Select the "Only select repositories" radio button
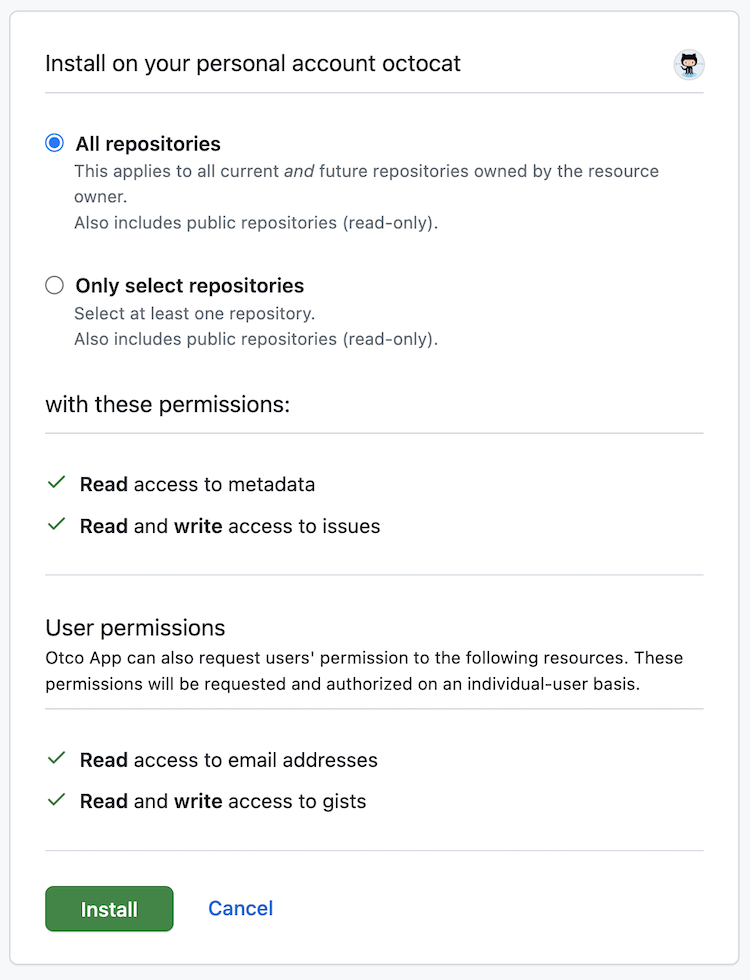The height and width of the screenshot is (980, 750). point(54,284)
